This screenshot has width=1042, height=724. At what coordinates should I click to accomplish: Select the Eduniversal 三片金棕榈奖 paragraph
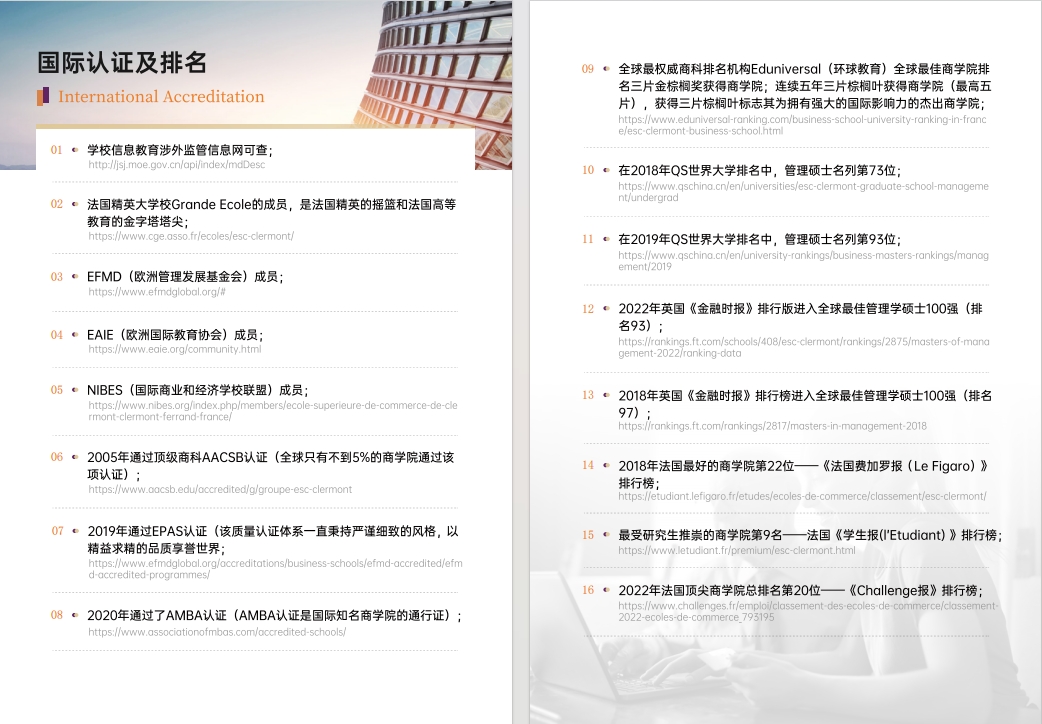coord(804,86)
